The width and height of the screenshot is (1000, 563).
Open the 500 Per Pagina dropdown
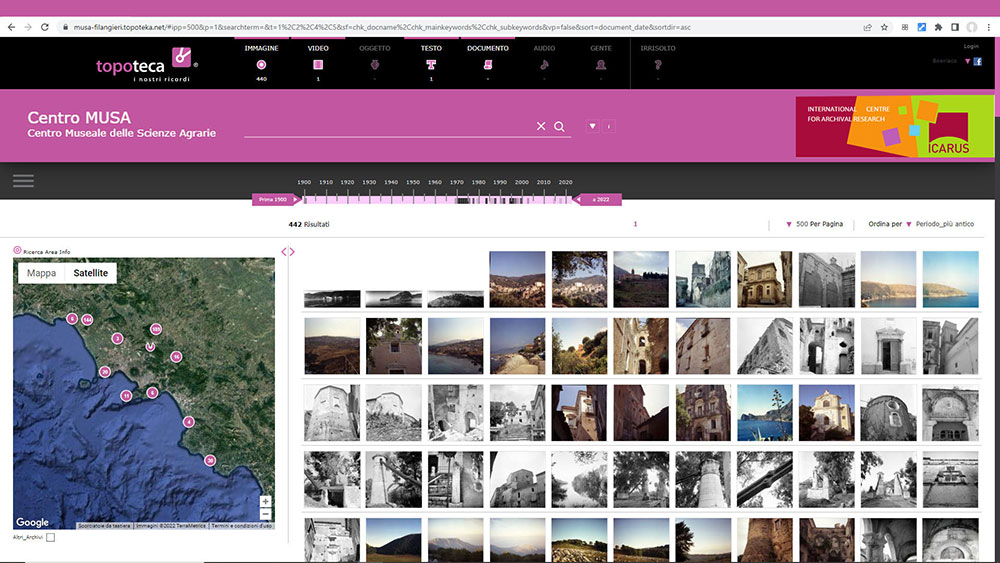tap(814, 224)
